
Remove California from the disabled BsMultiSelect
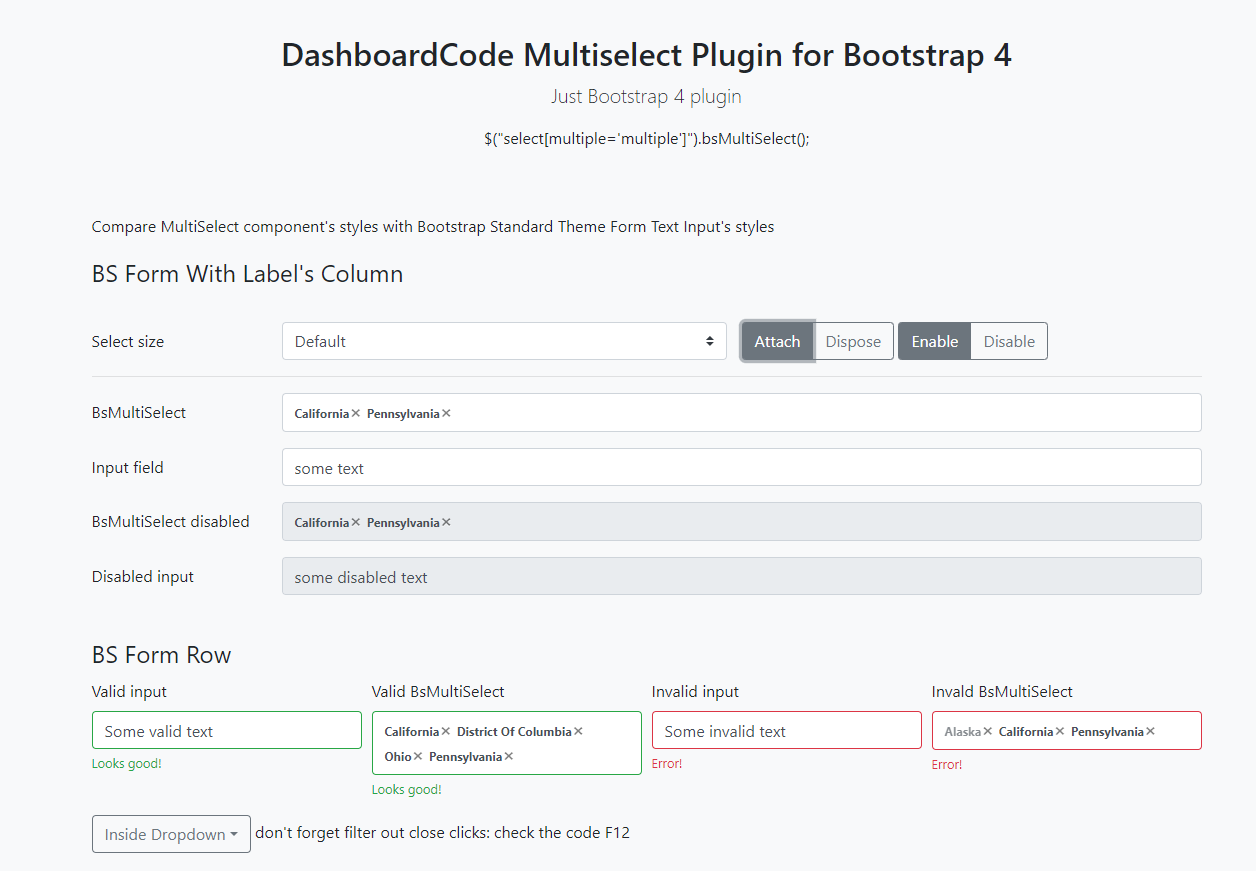click(x=355, y=521)
